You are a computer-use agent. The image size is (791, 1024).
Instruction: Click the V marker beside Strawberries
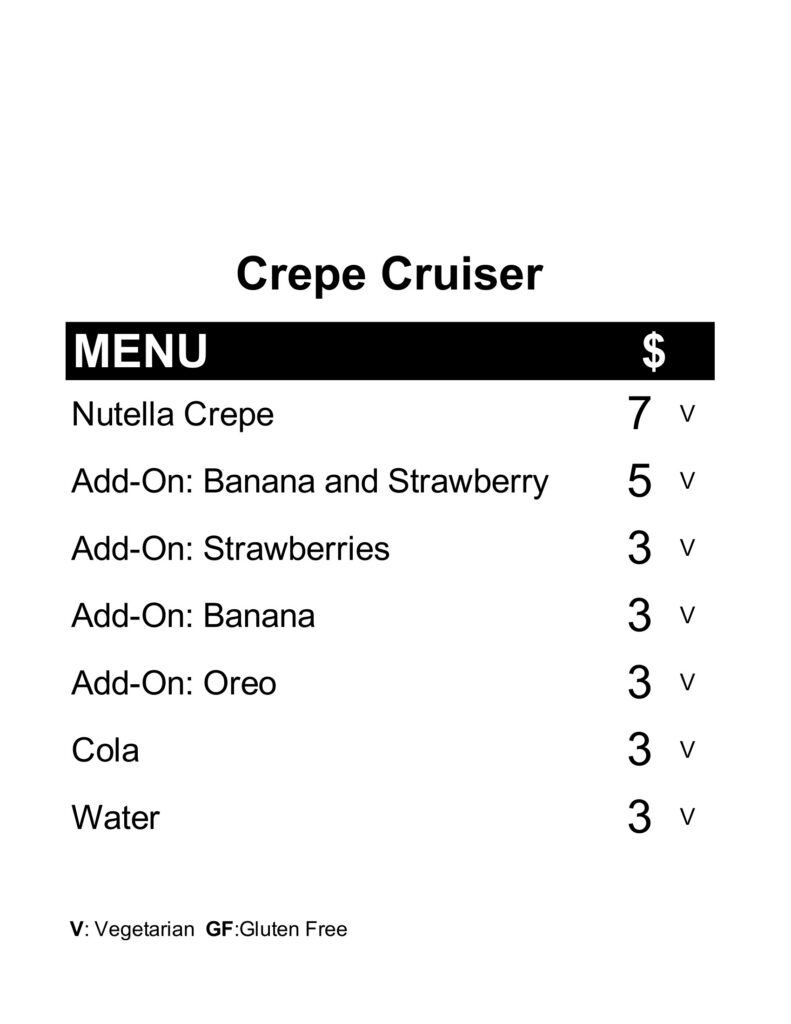click(687, 547)
